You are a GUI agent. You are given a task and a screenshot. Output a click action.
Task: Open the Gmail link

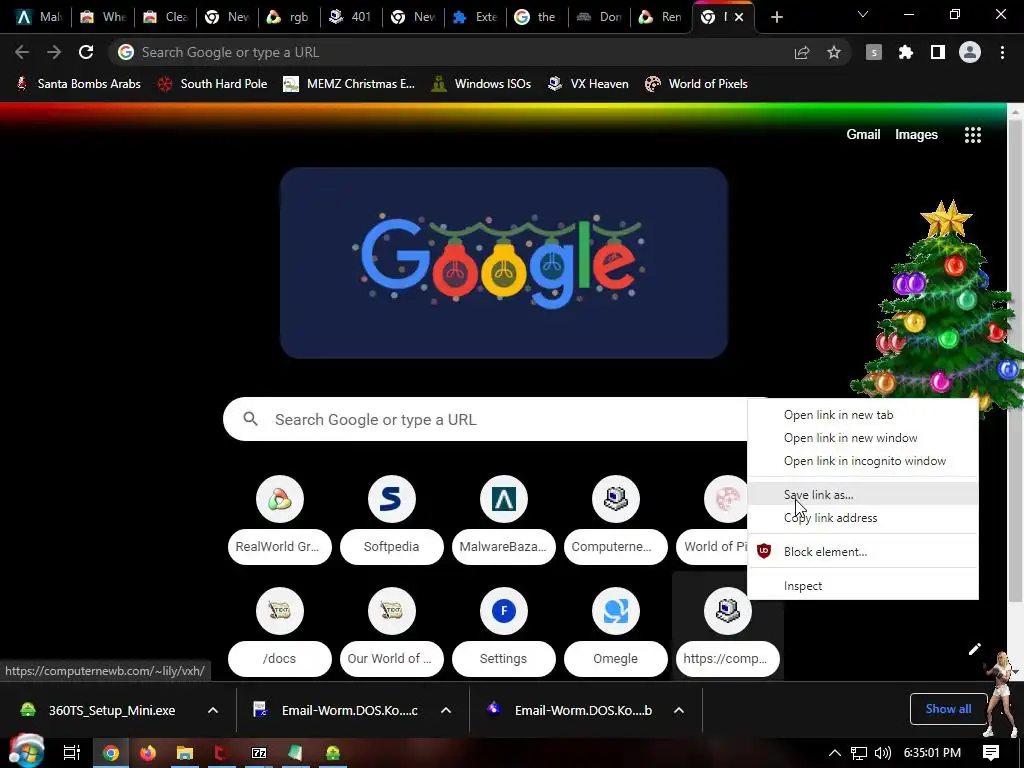[863, 135]
